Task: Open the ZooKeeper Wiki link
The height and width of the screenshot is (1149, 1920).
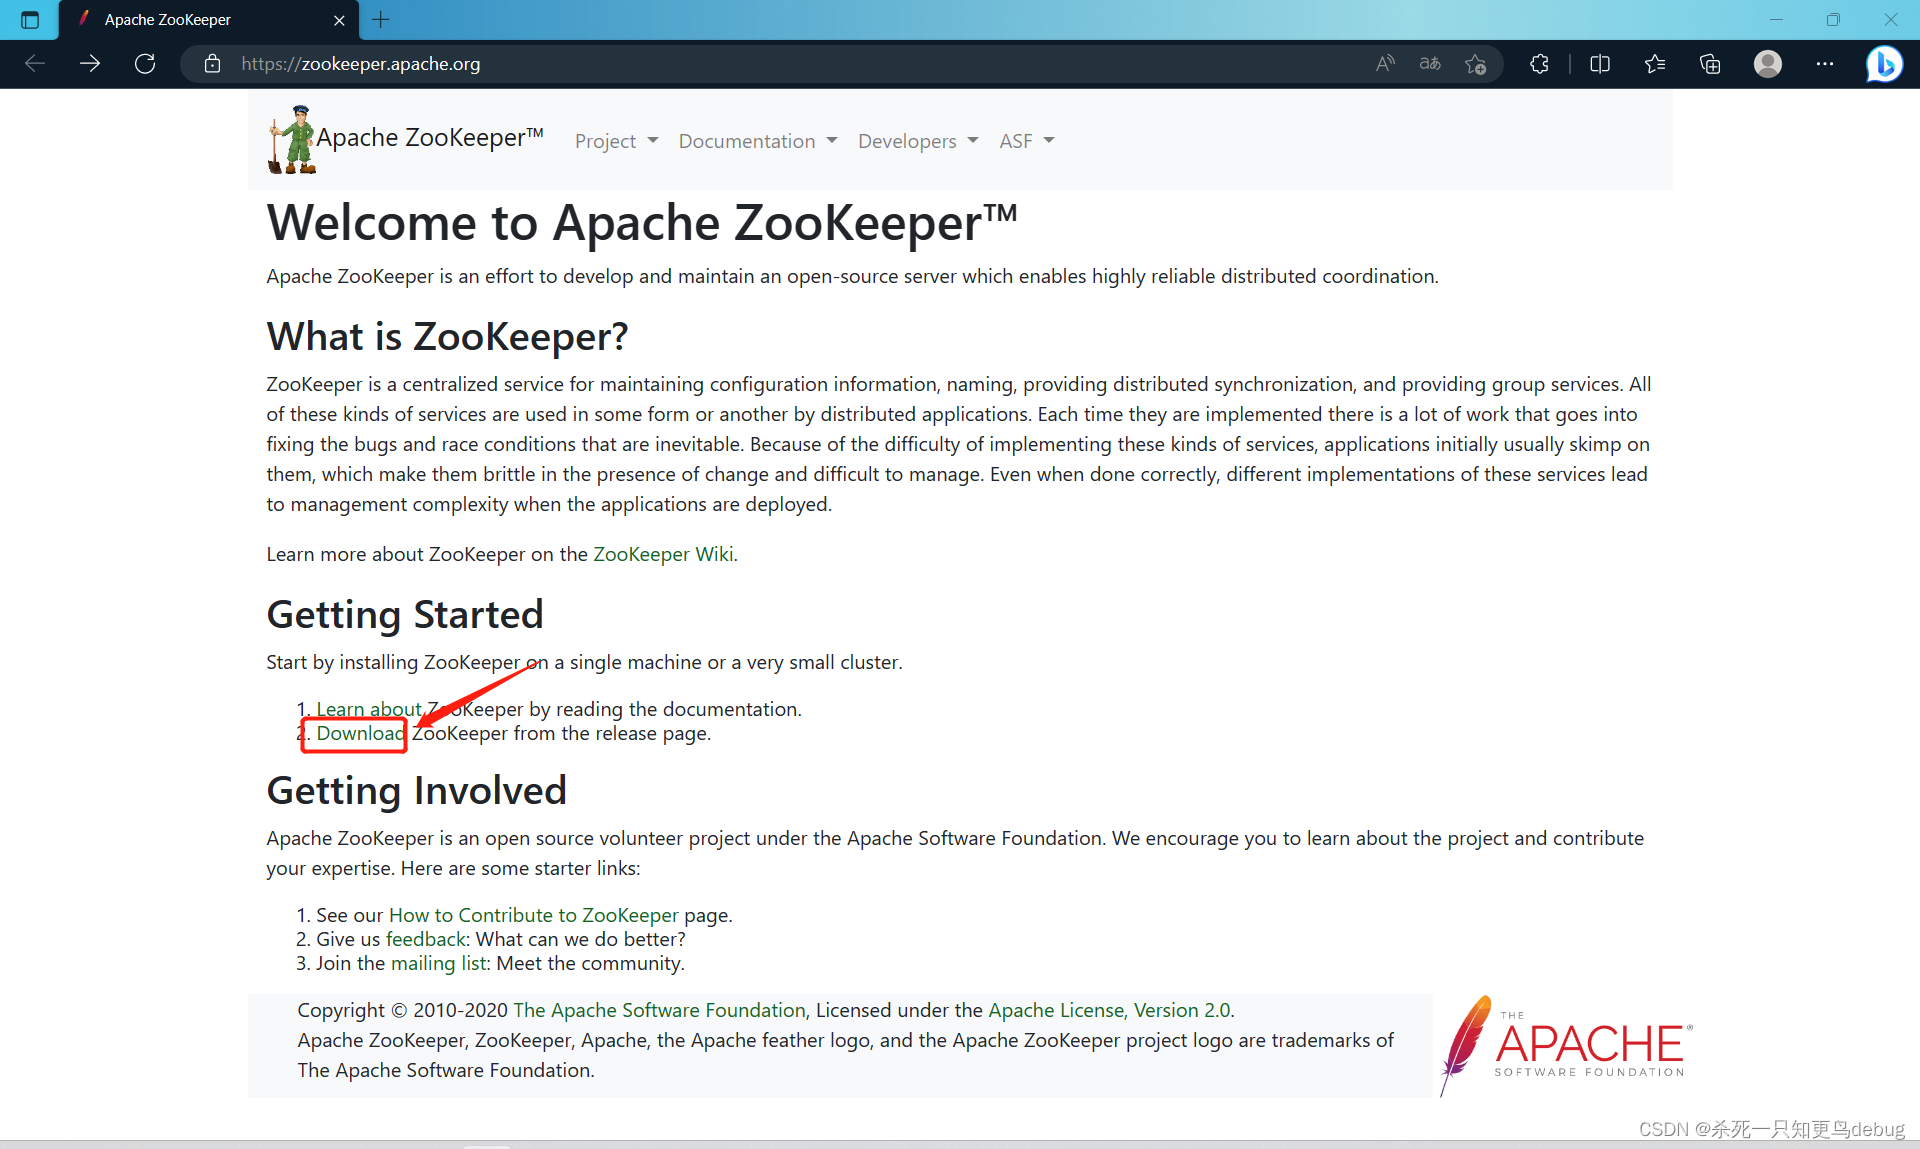Action: (x=665, y=553)
